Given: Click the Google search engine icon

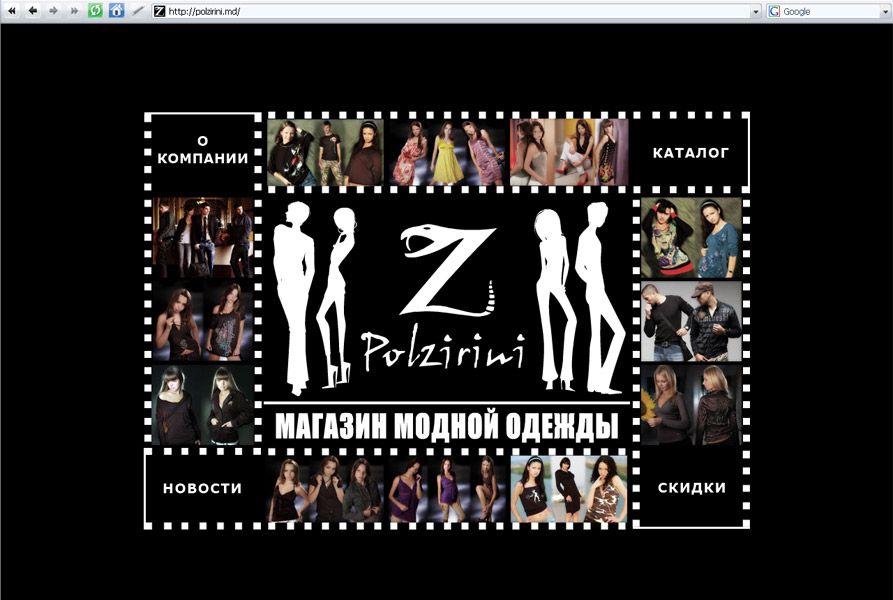Looking at the screenshot, I should coord(774,11).
